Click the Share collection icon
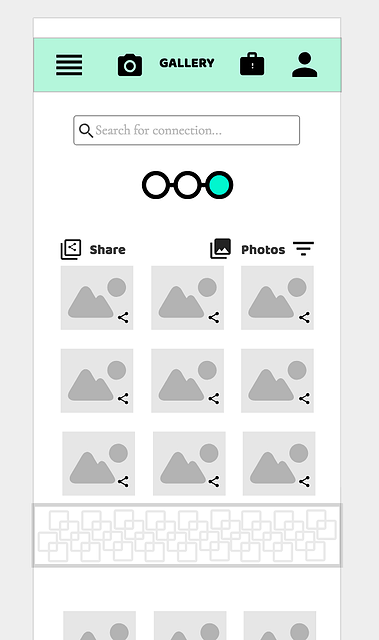The height and width of the screenshot is (640, 379). tap(71, 249)
